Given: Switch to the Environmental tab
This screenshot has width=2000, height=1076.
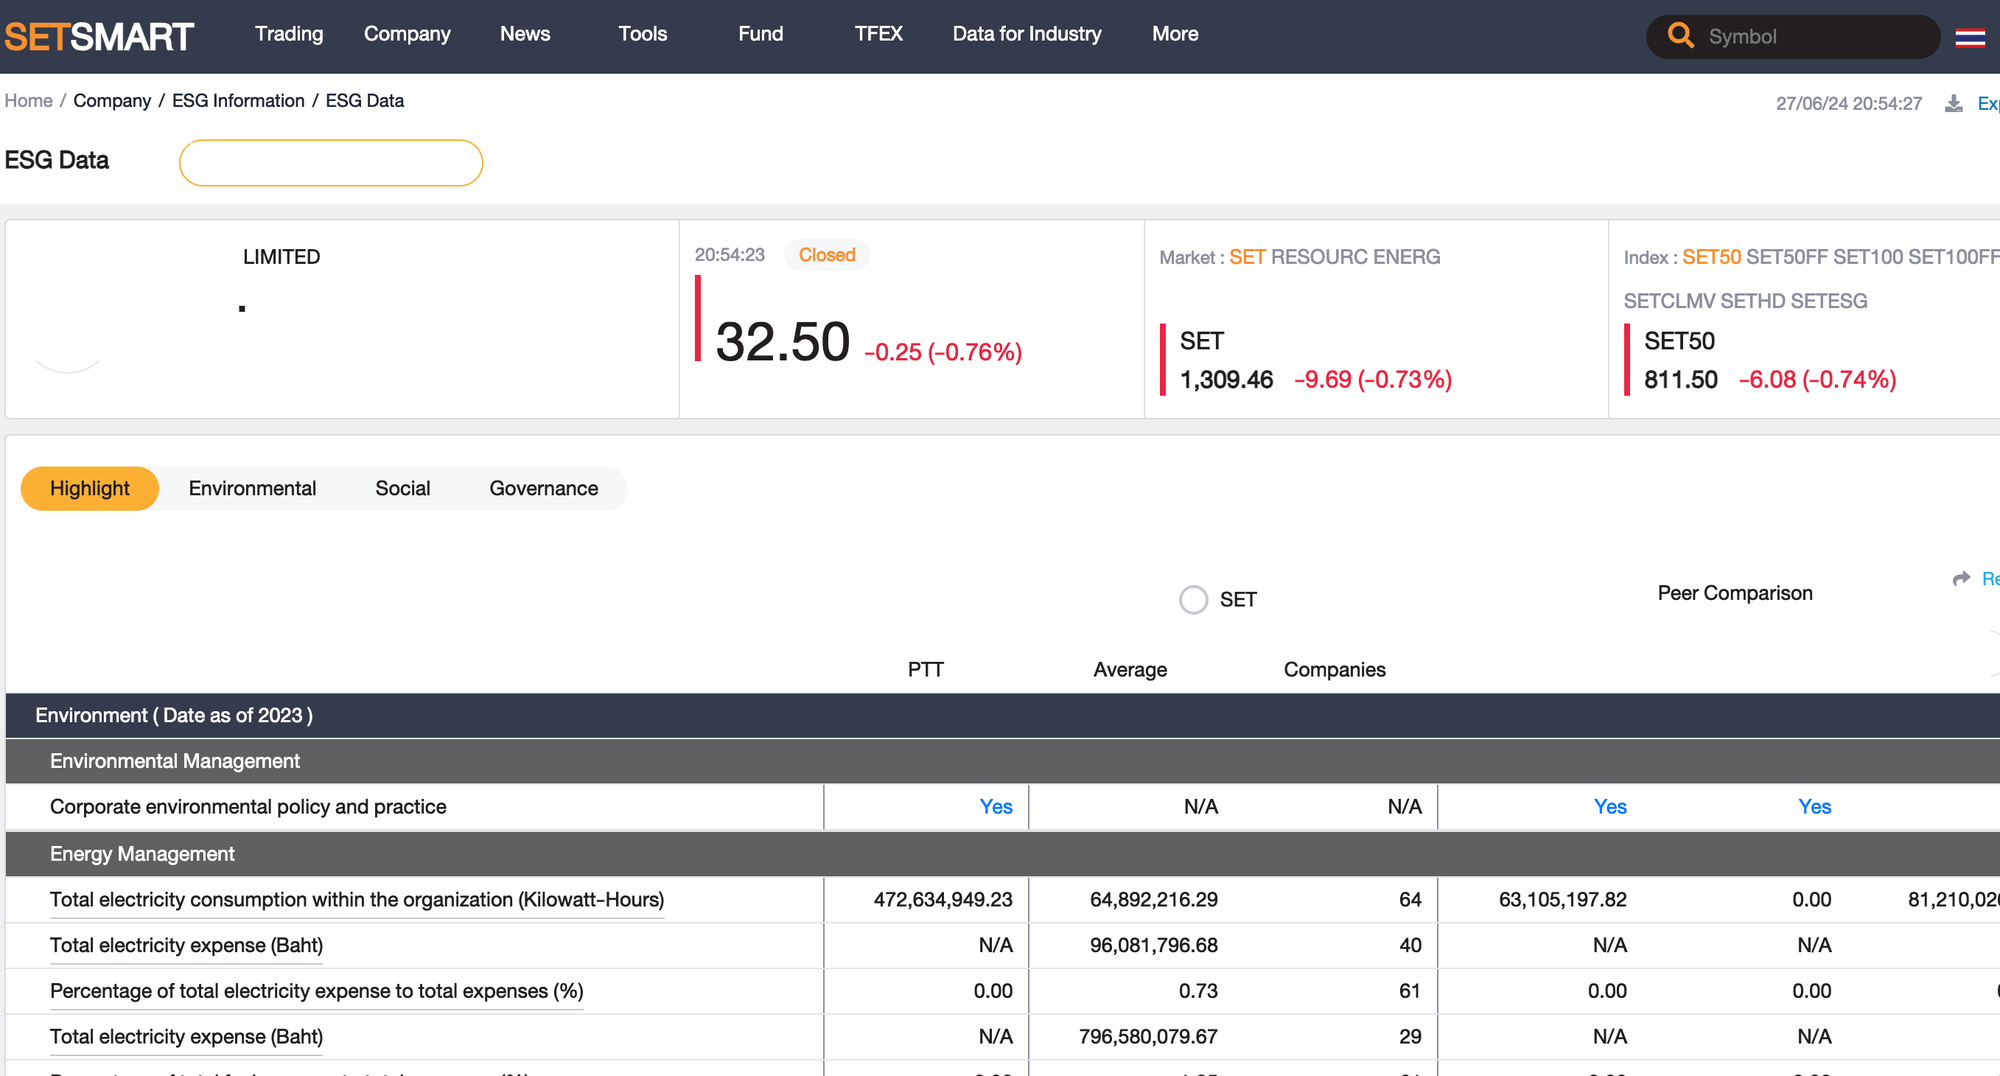Looking at the screenshot, I should point(252,488).
